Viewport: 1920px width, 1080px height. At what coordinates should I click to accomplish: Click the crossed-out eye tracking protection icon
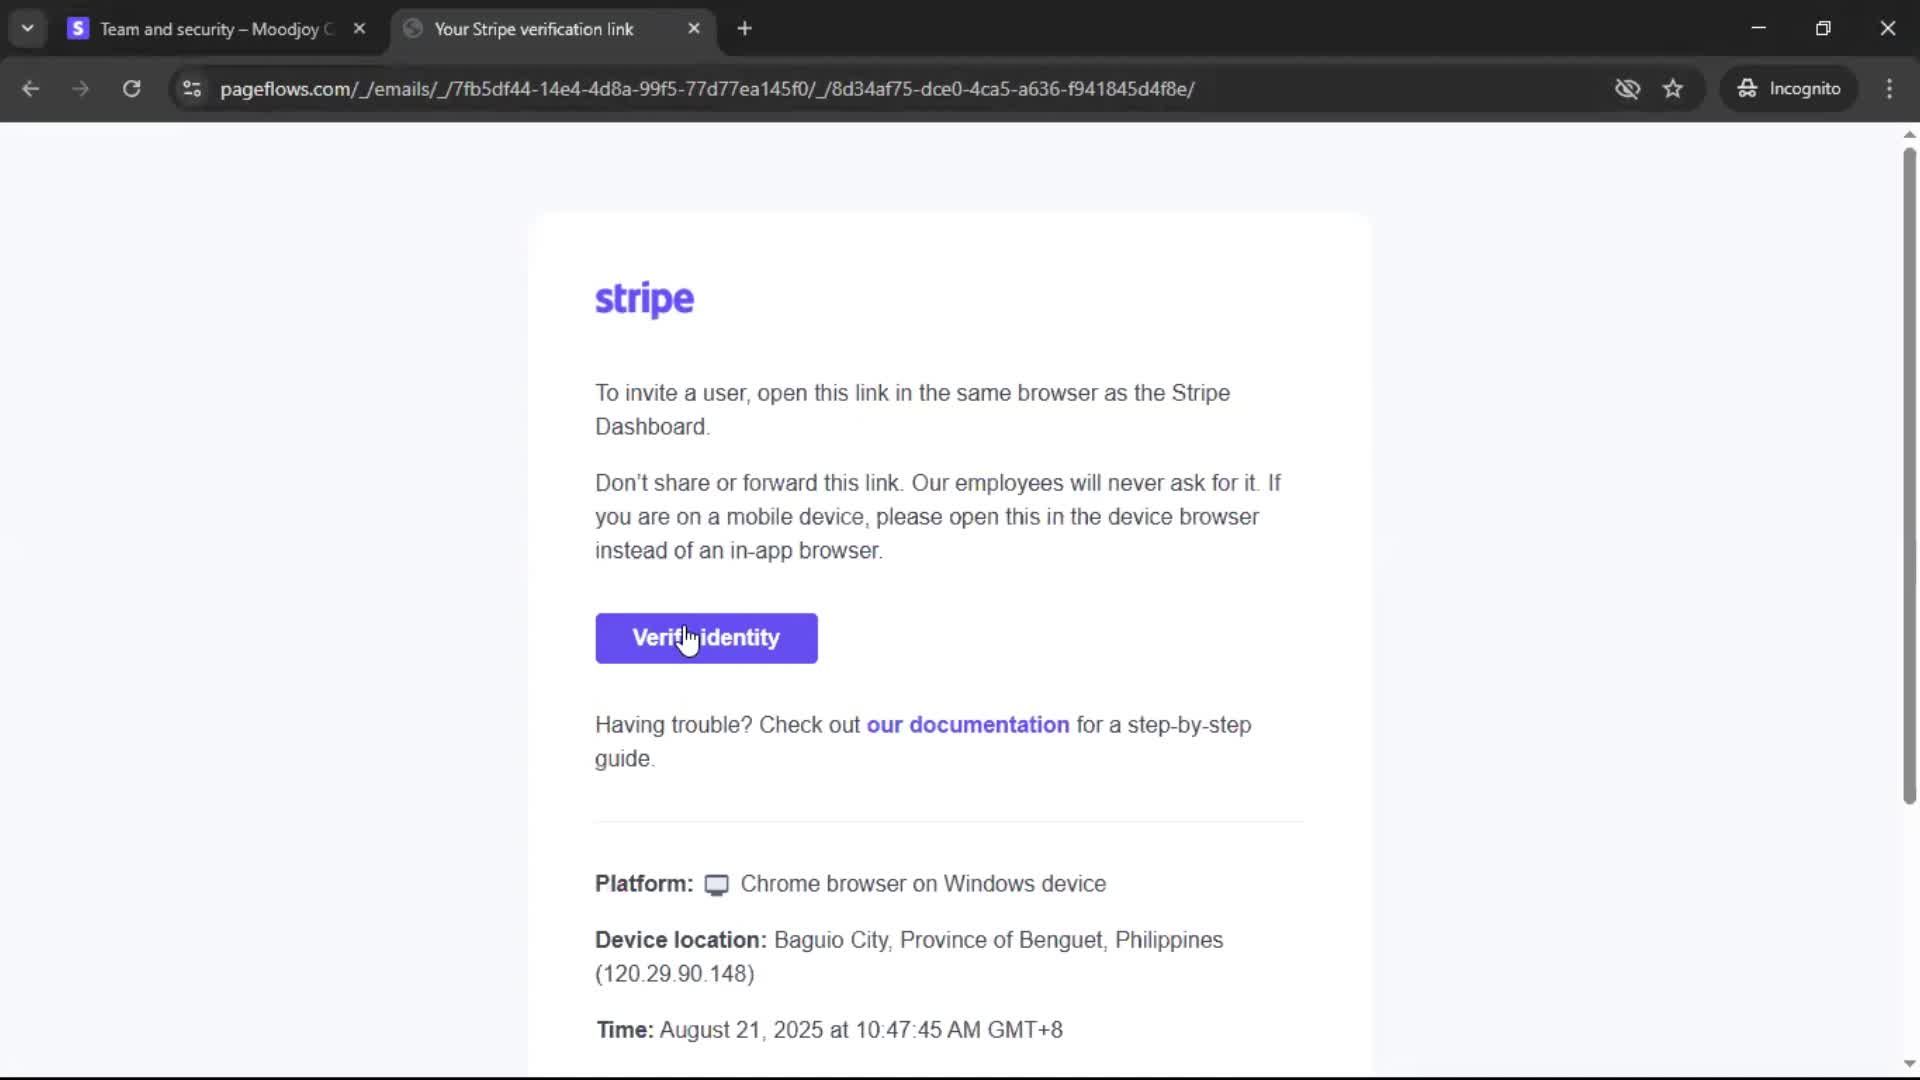(x=1627, y=89)
